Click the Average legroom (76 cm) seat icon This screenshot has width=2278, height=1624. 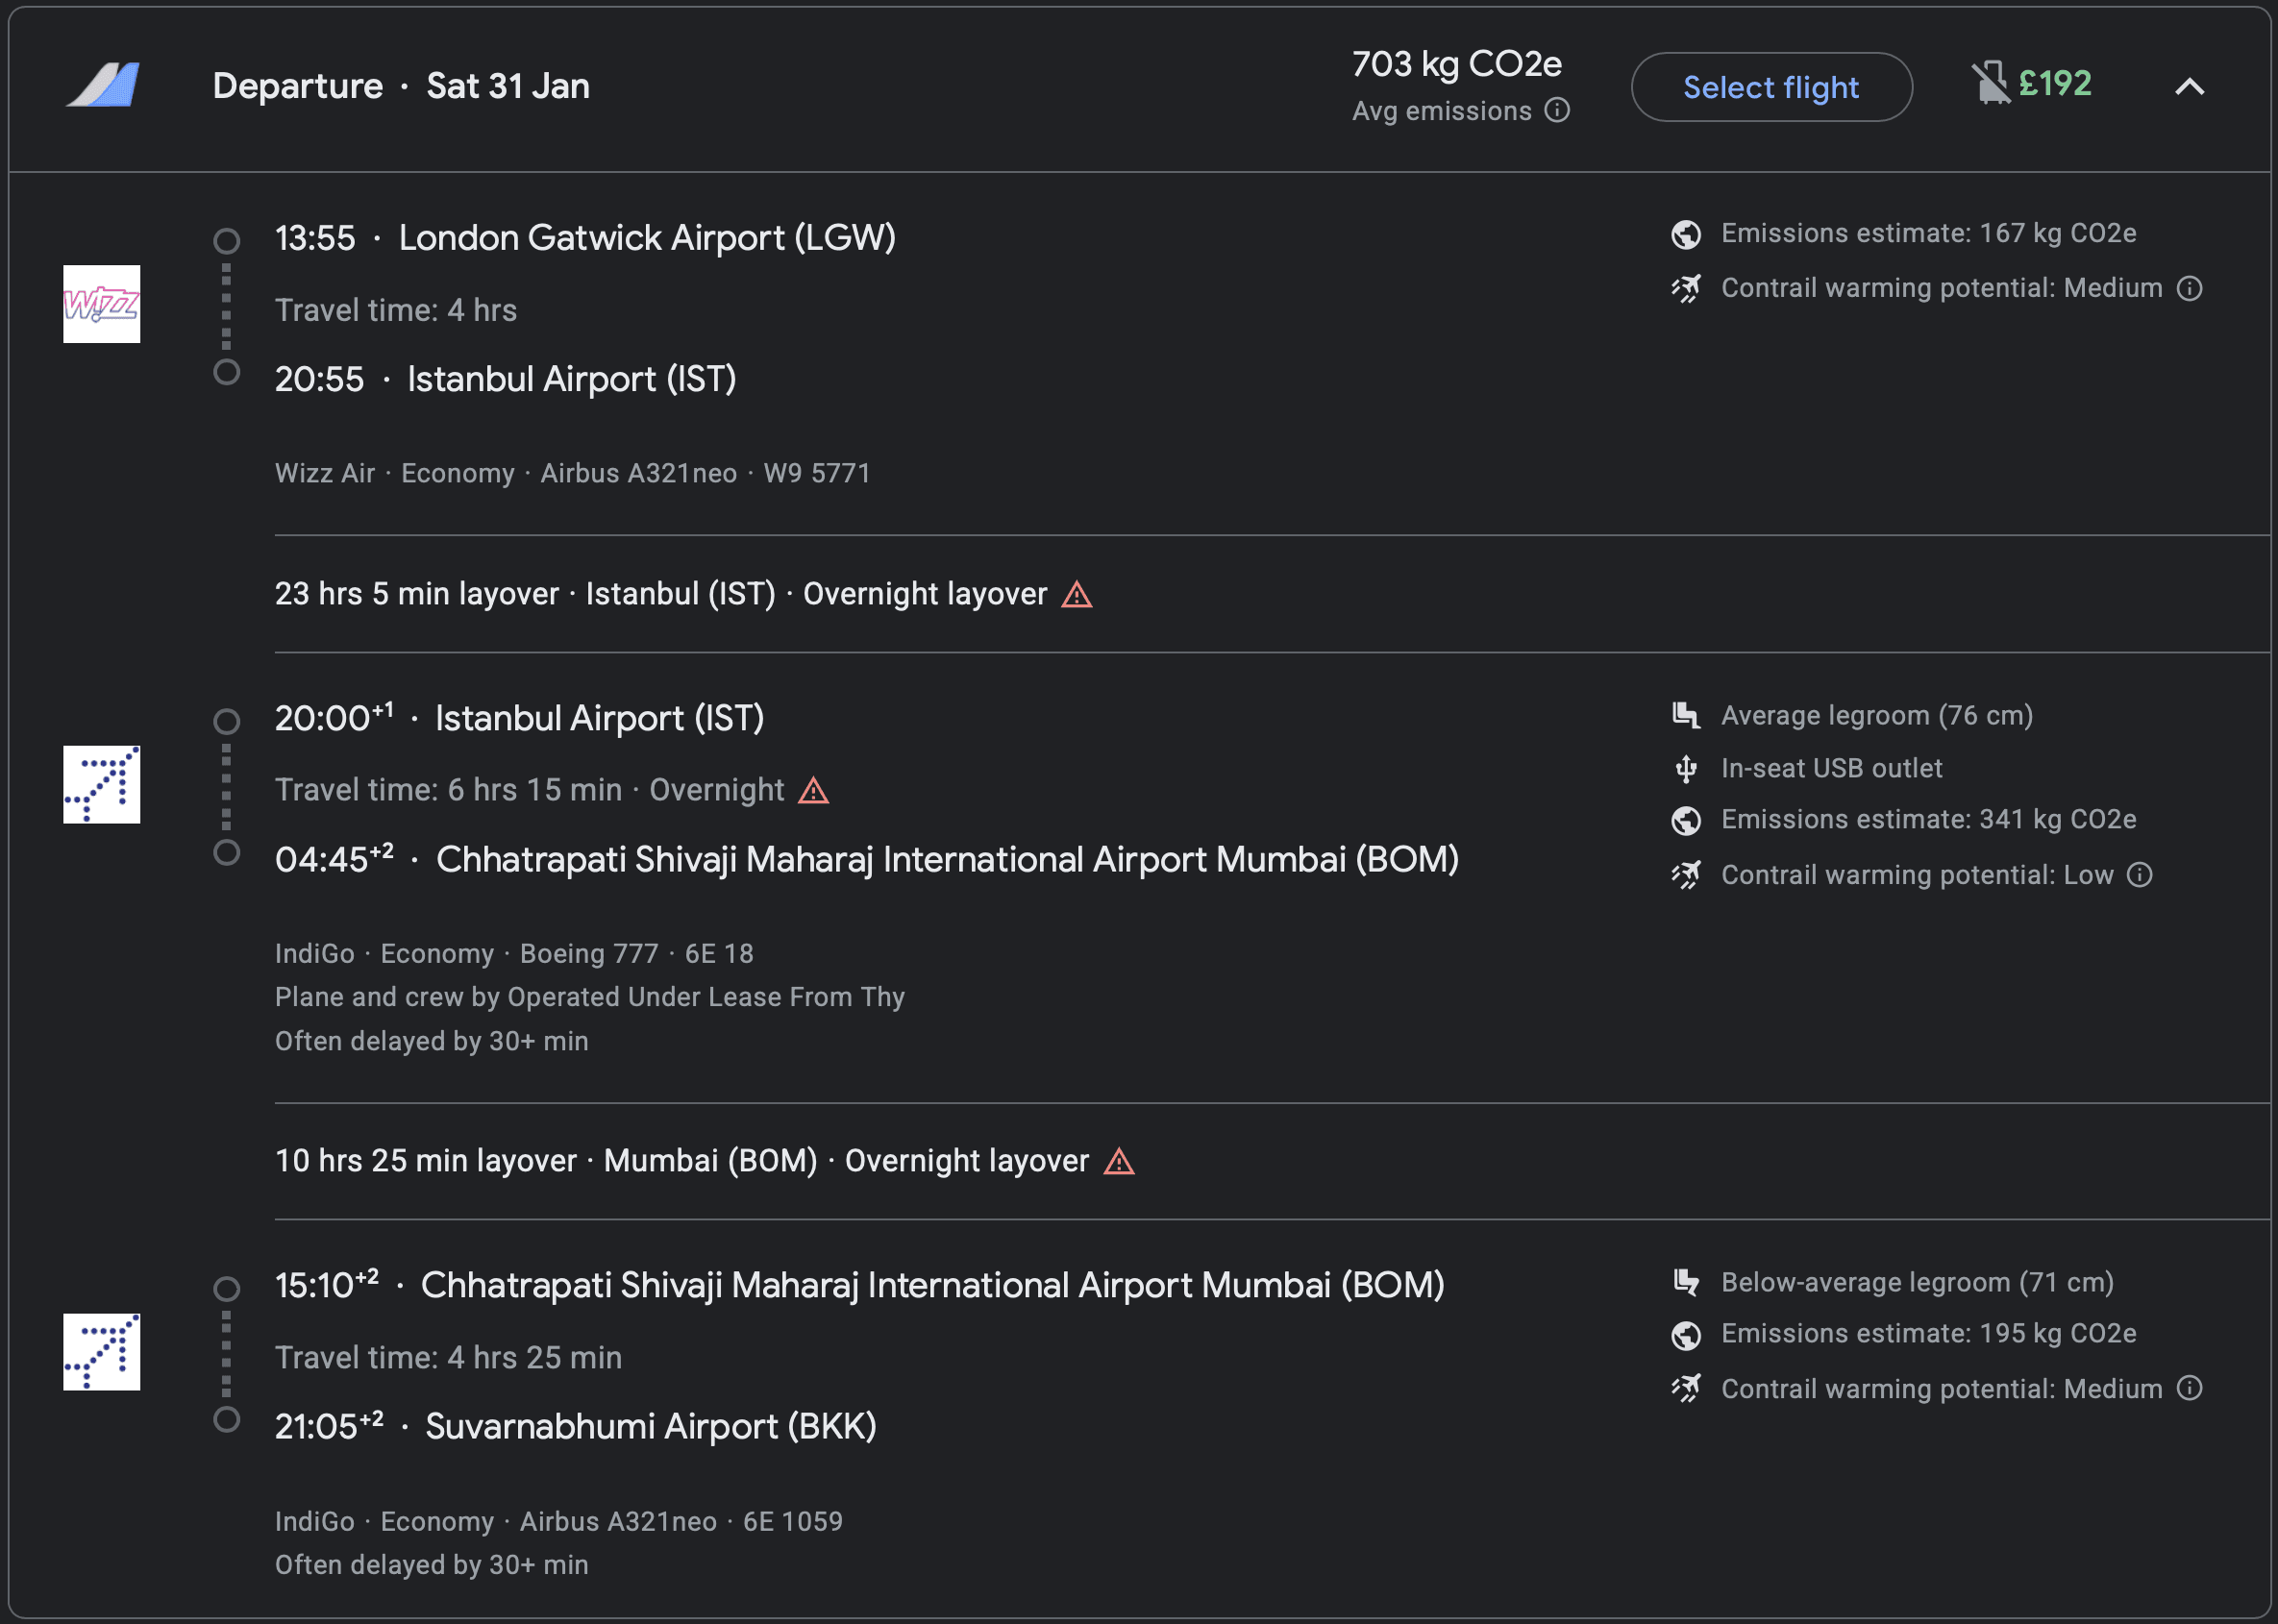(1686, 715)
